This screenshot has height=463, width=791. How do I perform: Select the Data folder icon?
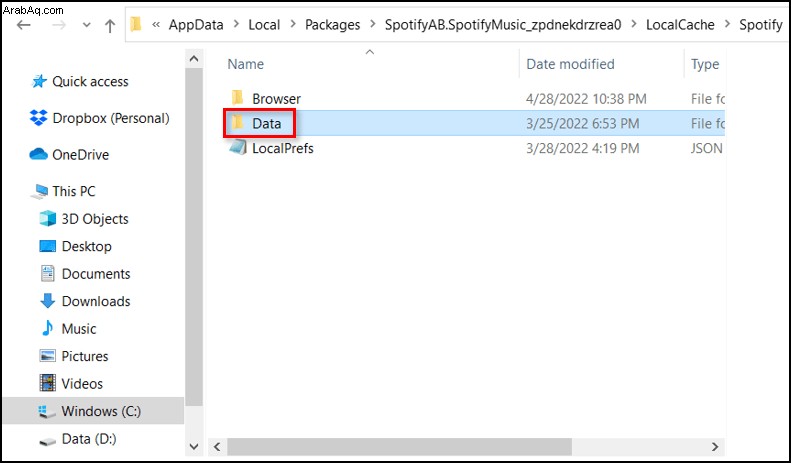[238, 123]
